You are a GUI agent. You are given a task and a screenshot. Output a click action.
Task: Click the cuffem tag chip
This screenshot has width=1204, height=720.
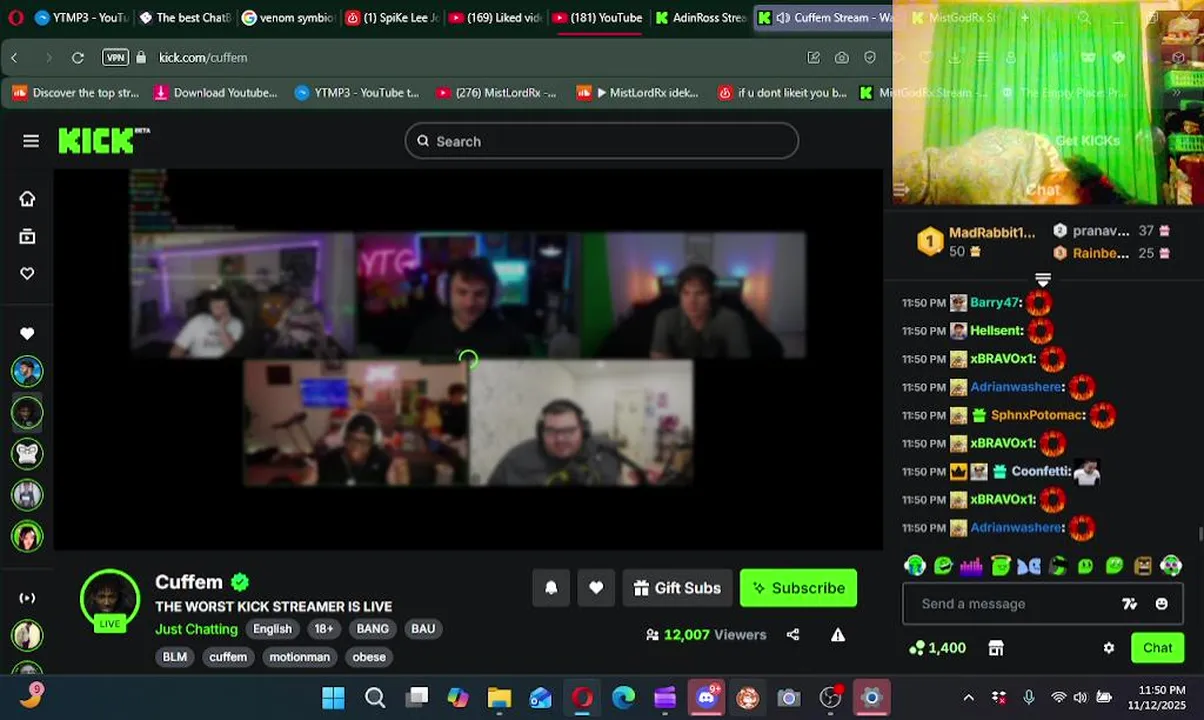(228, 657)
